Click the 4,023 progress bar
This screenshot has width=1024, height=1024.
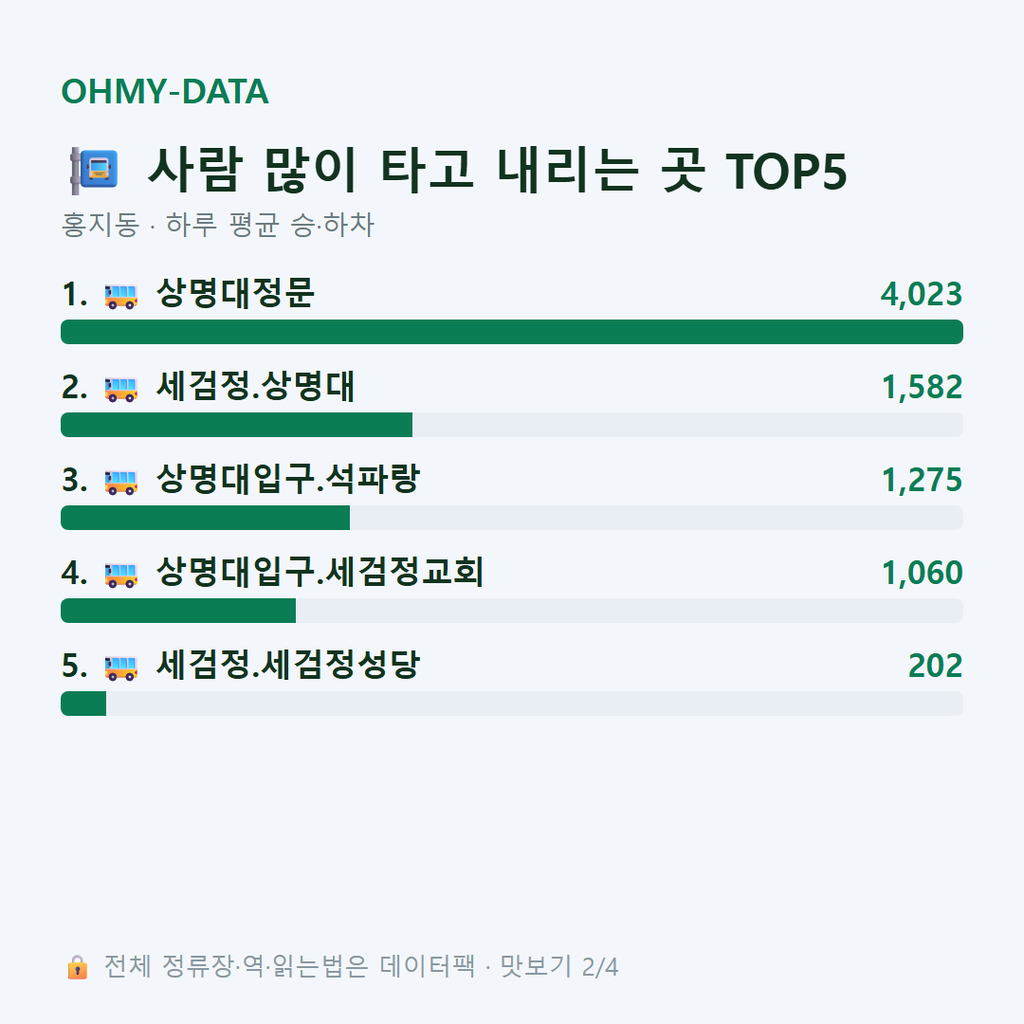click(x=512, y=332)
